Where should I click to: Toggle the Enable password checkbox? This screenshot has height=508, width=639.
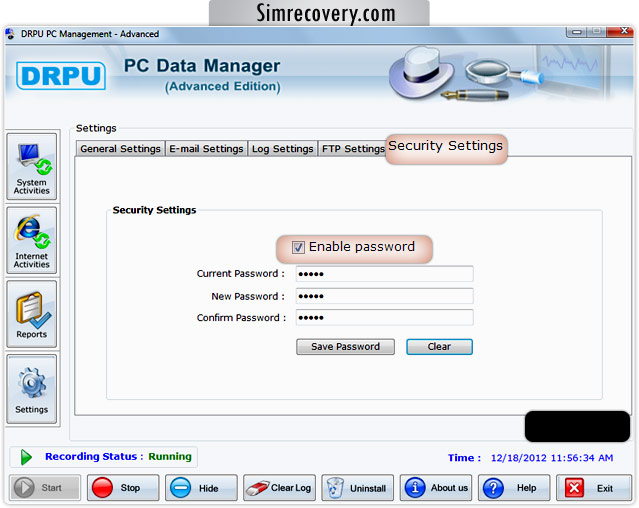click(298, 247)
